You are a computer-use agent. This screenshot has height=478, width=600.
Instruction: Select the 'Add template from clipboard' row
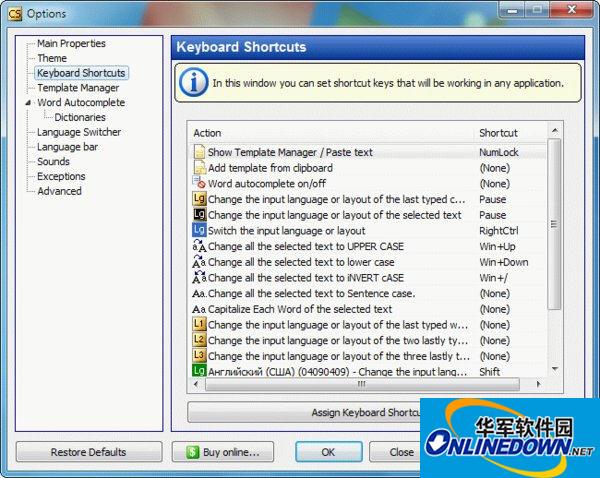pyautogui.click(x=368, y=168)
